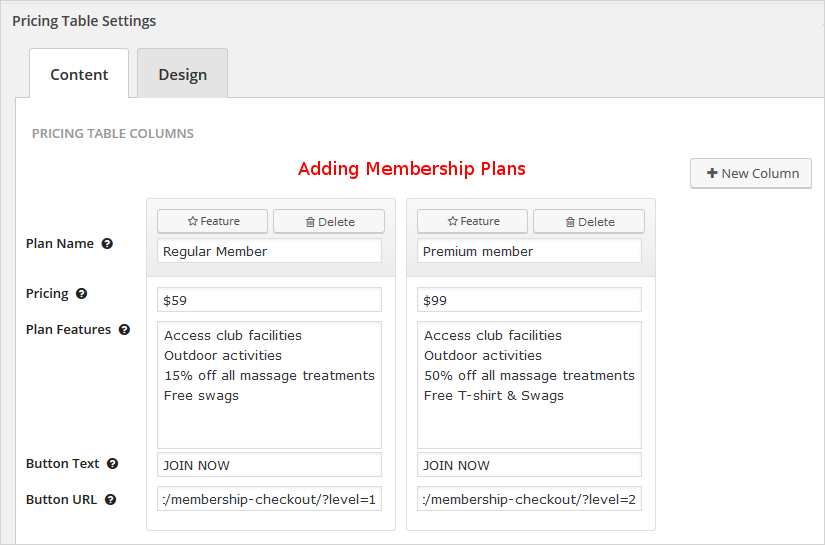The width and height of the screenshot is (825, 545).
Task: Switch to the Design tab
Action: 182,74
